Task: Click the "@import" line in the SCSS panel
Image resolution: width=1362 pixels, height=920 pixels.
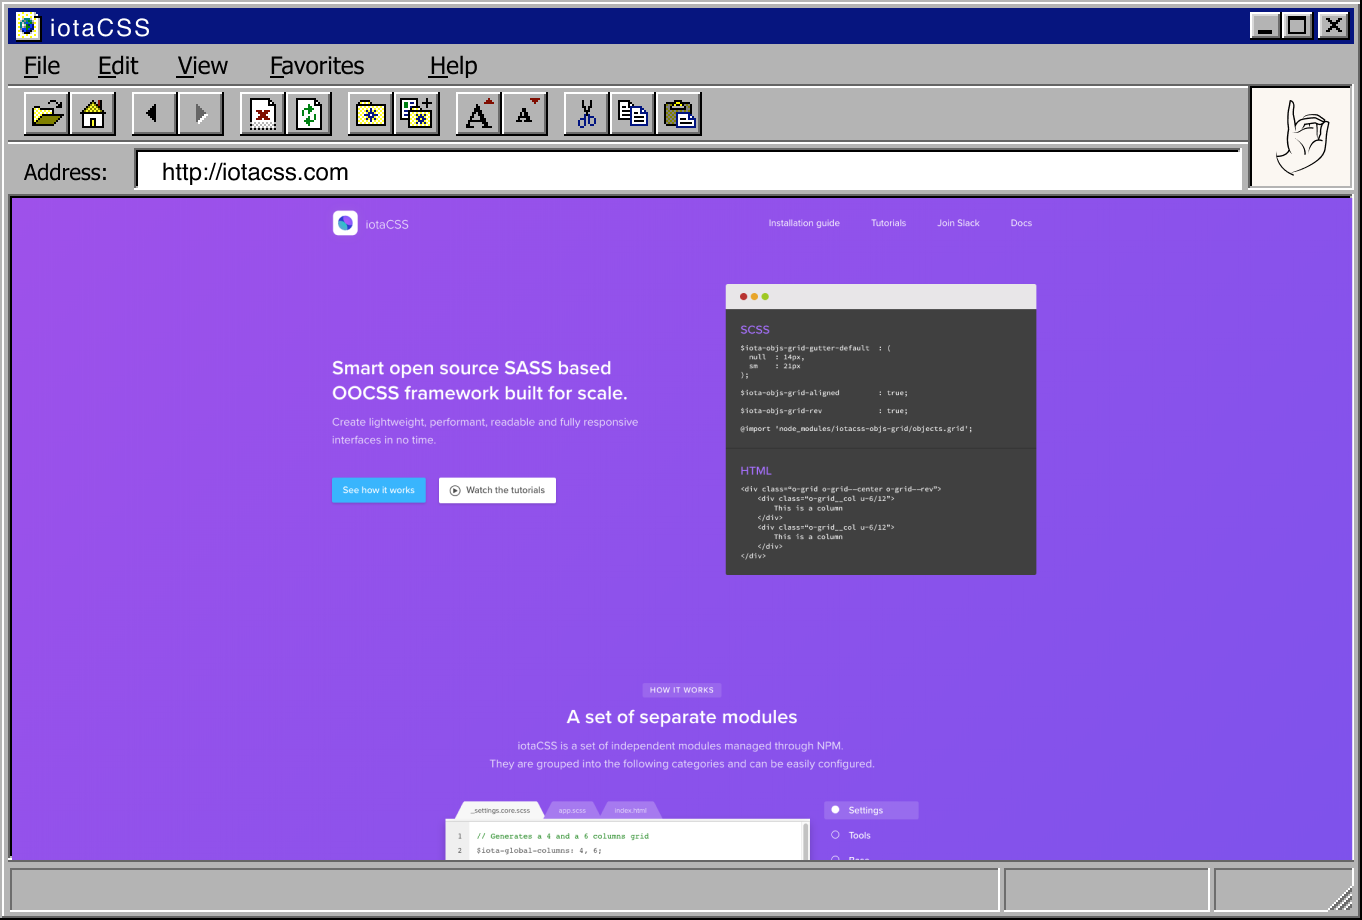Action: 856,428
